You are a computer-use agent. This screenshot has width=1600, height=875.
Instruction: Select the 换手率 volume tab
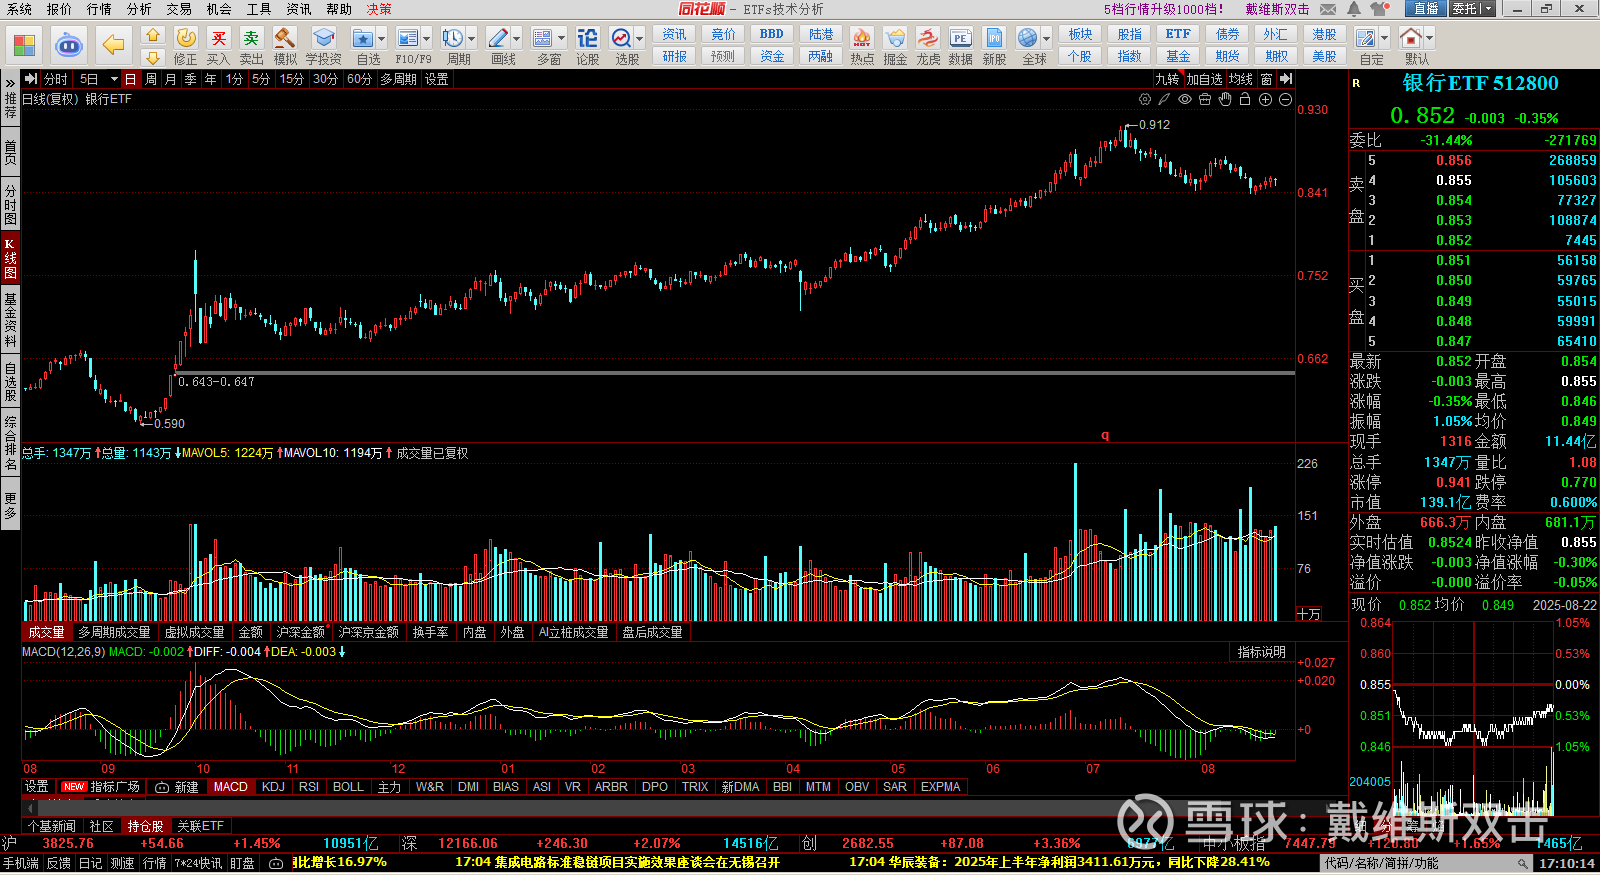tap(430, 632)
